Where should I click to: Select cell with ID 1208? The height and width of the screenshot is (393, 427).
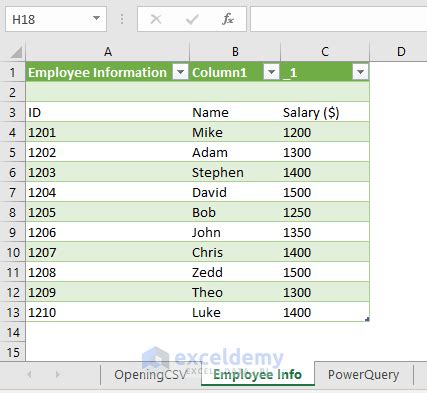108,272
